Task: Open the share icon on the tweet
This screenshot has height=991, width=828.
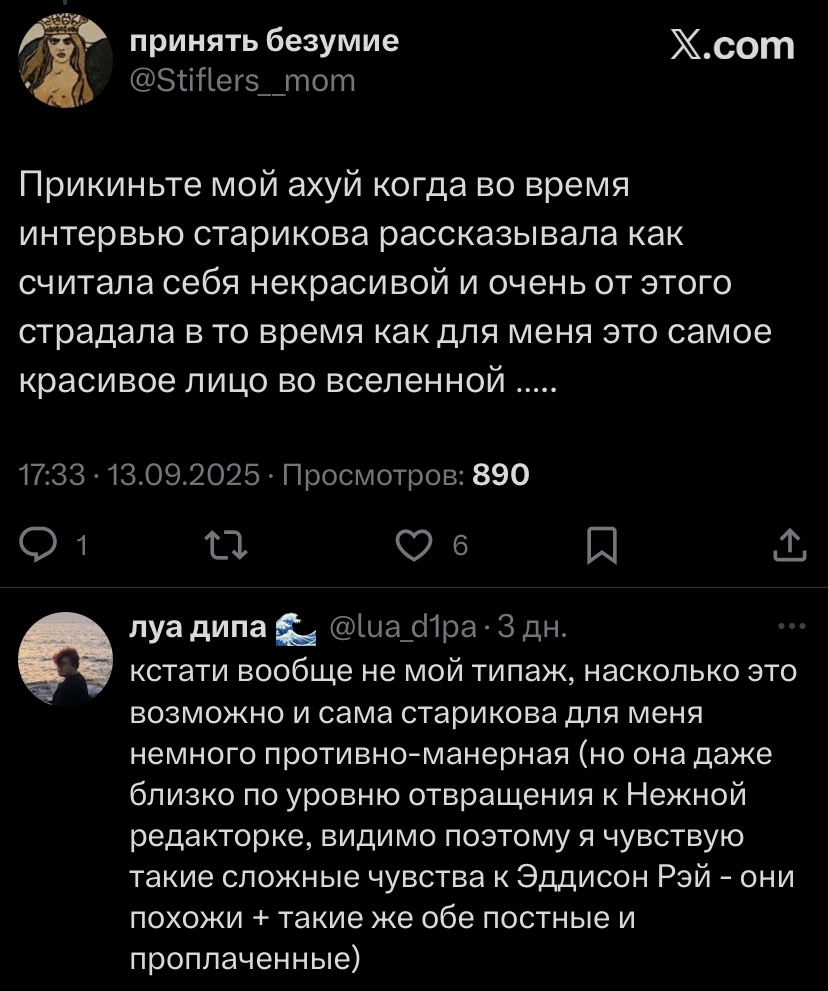Action: pos(789,546)
